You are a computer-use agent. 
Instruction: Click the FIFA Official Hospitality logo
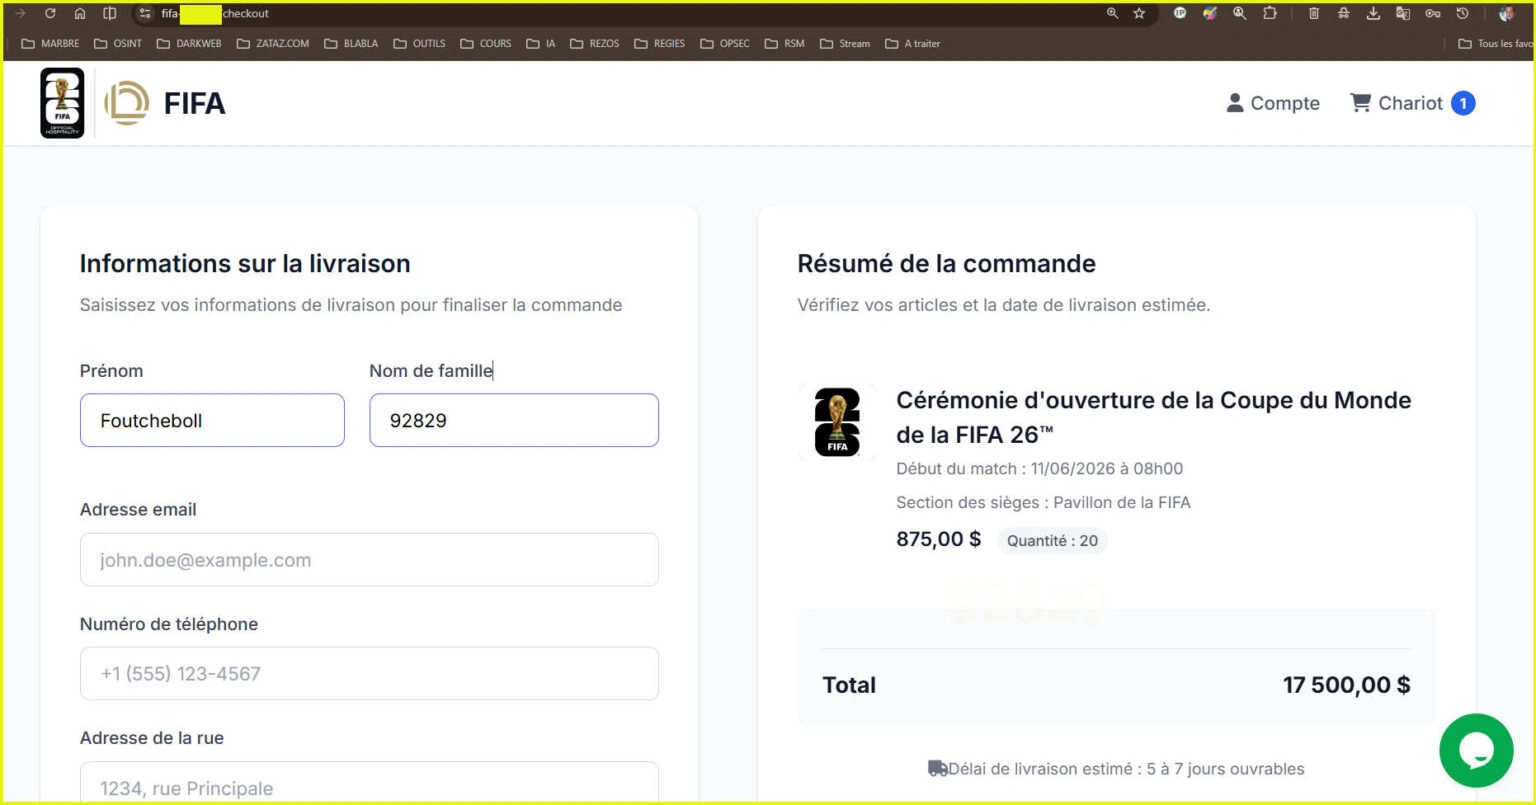(x=62, y=103)
